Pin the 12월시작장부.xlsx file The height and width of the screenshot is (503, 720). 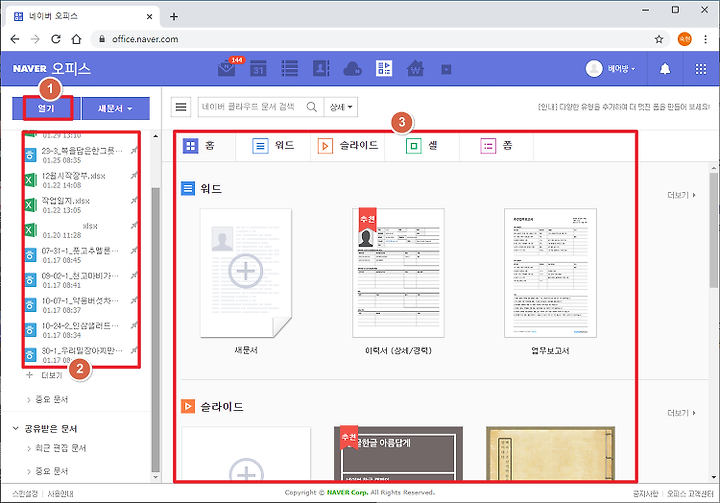[134, 175]
